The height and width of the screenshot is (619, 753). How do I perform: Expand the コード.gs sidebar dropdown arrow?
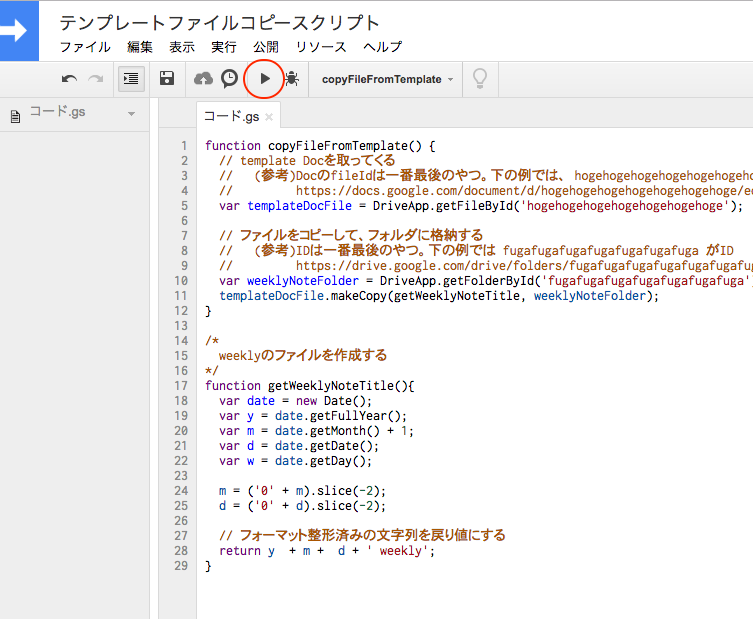point(131,114)
